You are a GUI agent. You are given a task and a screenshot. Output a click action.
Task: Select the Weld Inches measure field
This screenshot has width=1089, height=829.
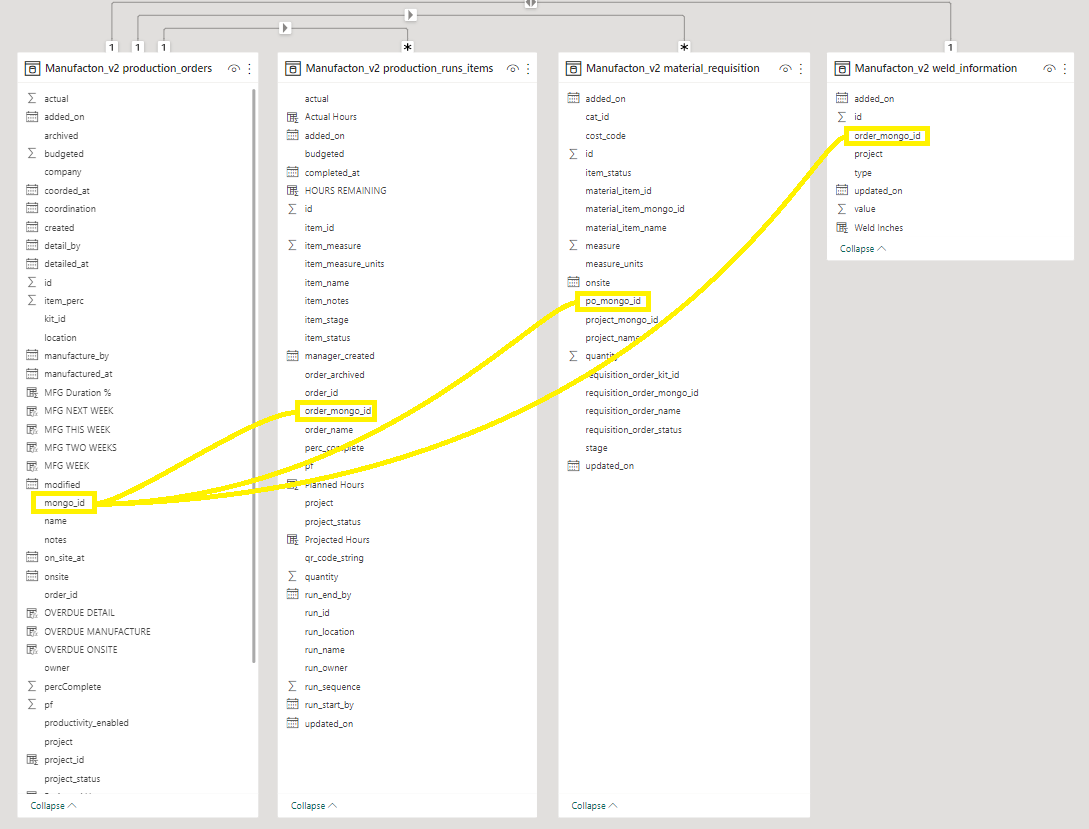tap(878, 228)
